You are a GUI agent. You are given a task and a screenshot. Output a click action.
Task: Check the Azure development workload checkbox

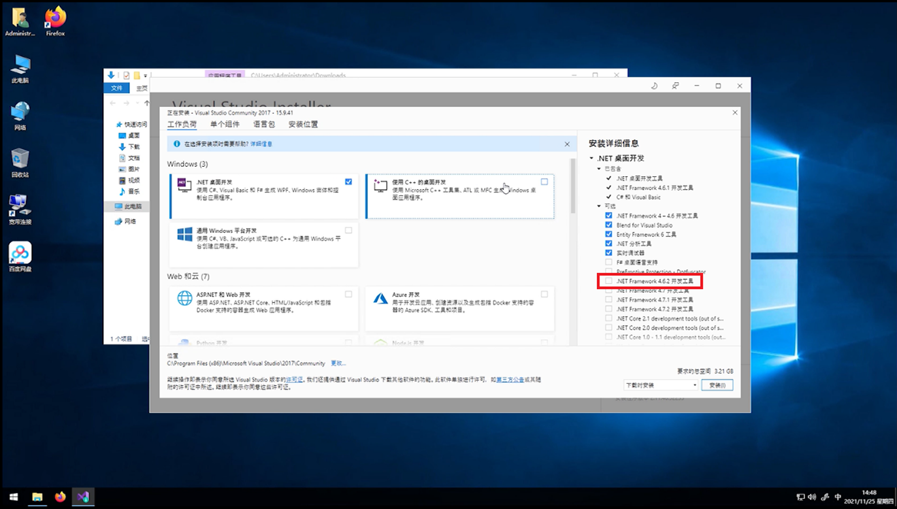(544, 294)
